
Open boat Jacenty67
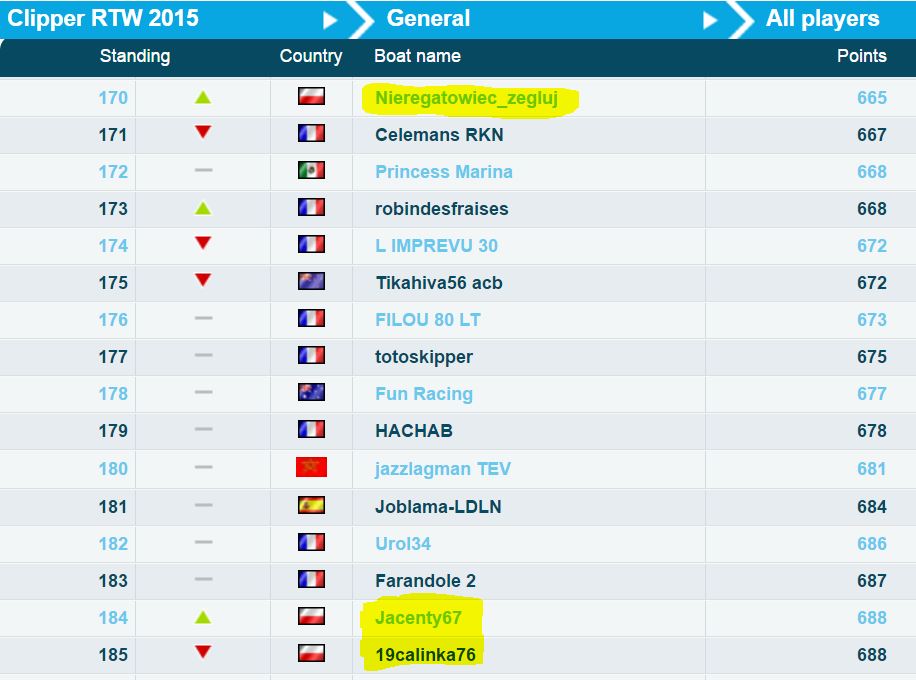[x=418, y=617]
